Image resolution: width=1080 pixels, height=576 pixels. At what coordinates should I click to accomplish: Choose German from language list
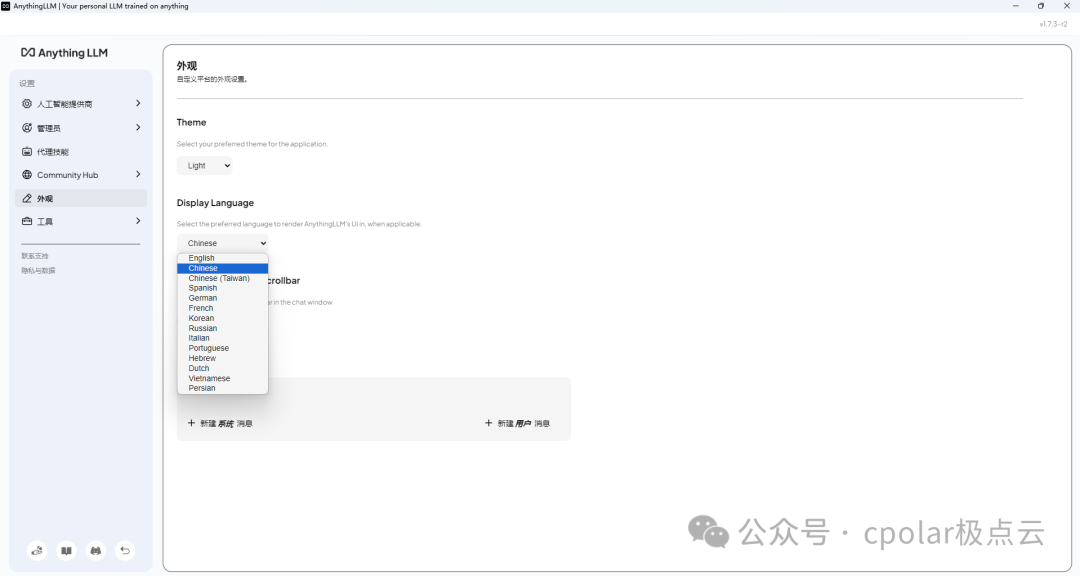click(x=222, y=298)
